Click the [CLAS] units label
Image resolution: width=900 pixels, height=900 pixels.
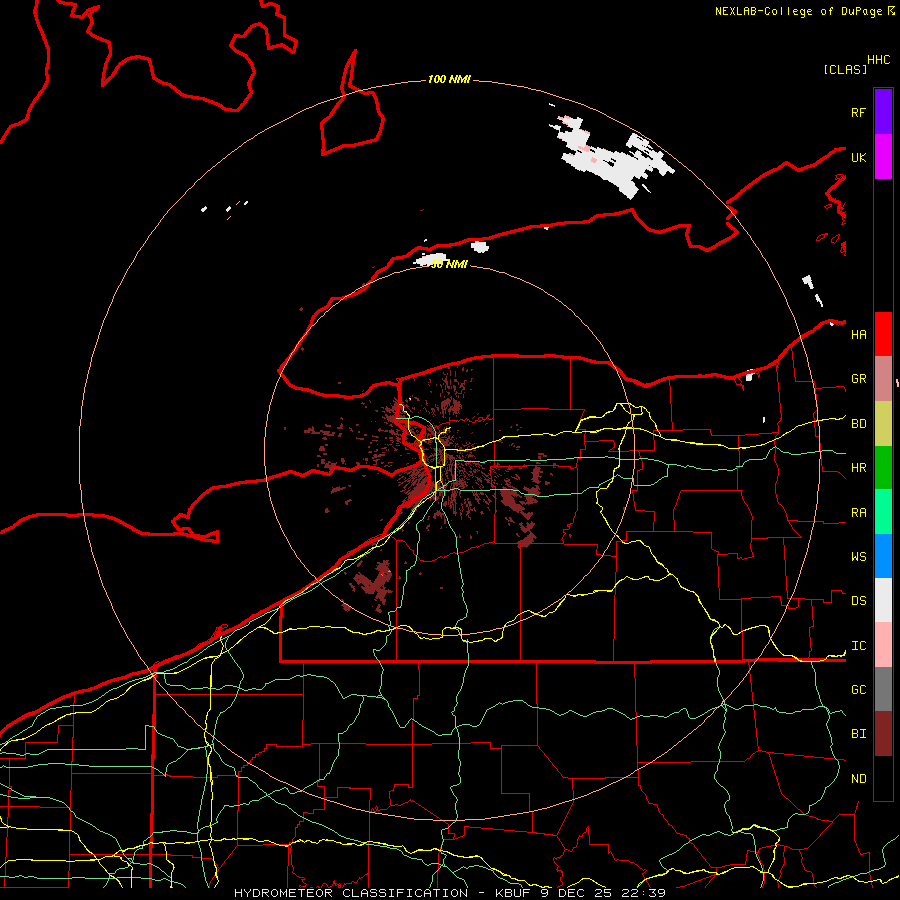point(845,69)
